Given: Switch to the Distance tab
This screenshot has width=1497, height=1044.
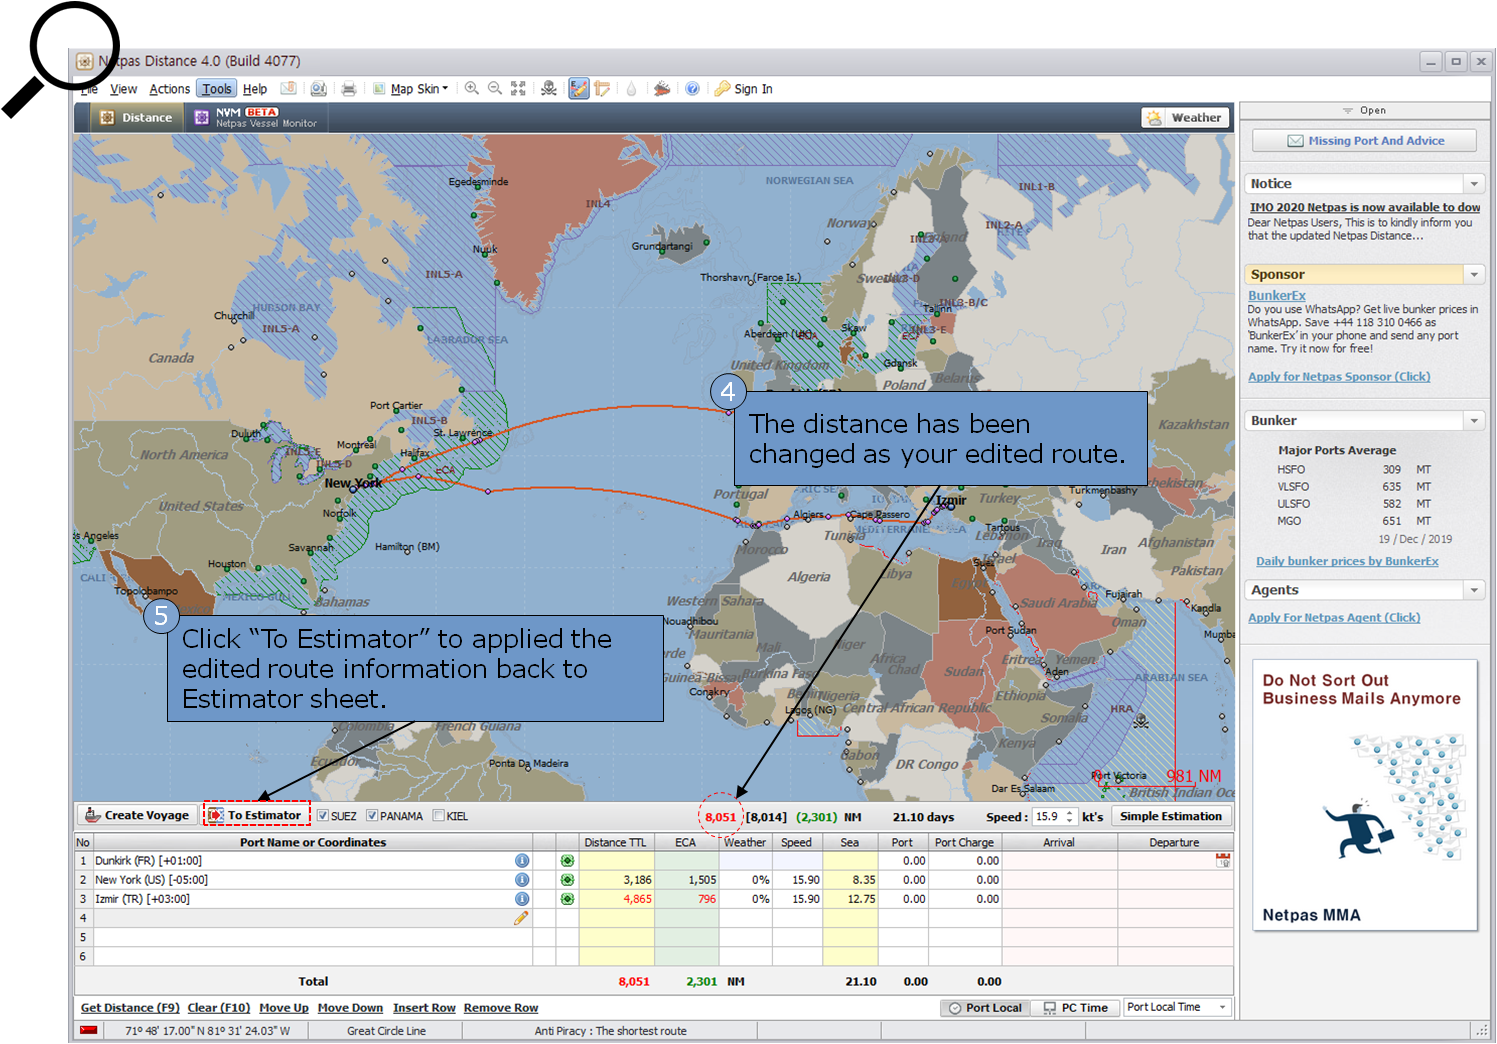Looking at the screenshot, I should 135,118.
